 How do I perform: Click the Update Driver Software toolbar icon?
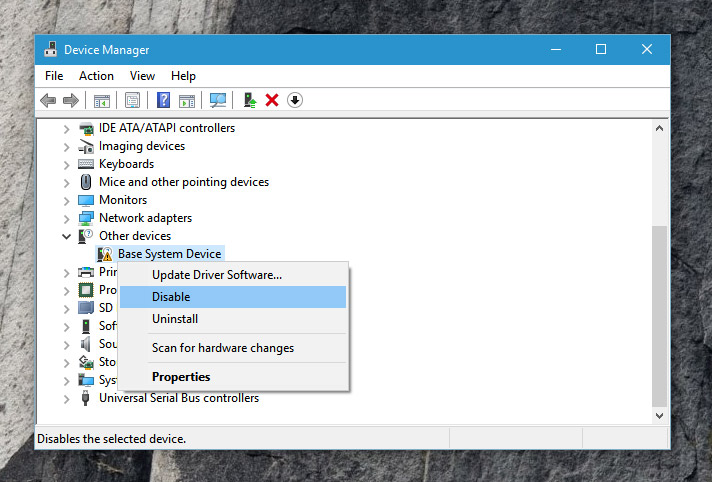click(250, 100)
